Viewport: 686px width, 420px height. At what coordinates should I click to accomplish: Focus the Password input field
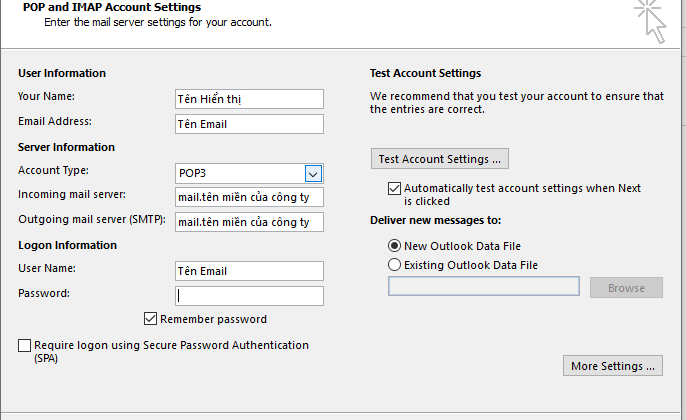pyautogui.click(x=249, y=296)
